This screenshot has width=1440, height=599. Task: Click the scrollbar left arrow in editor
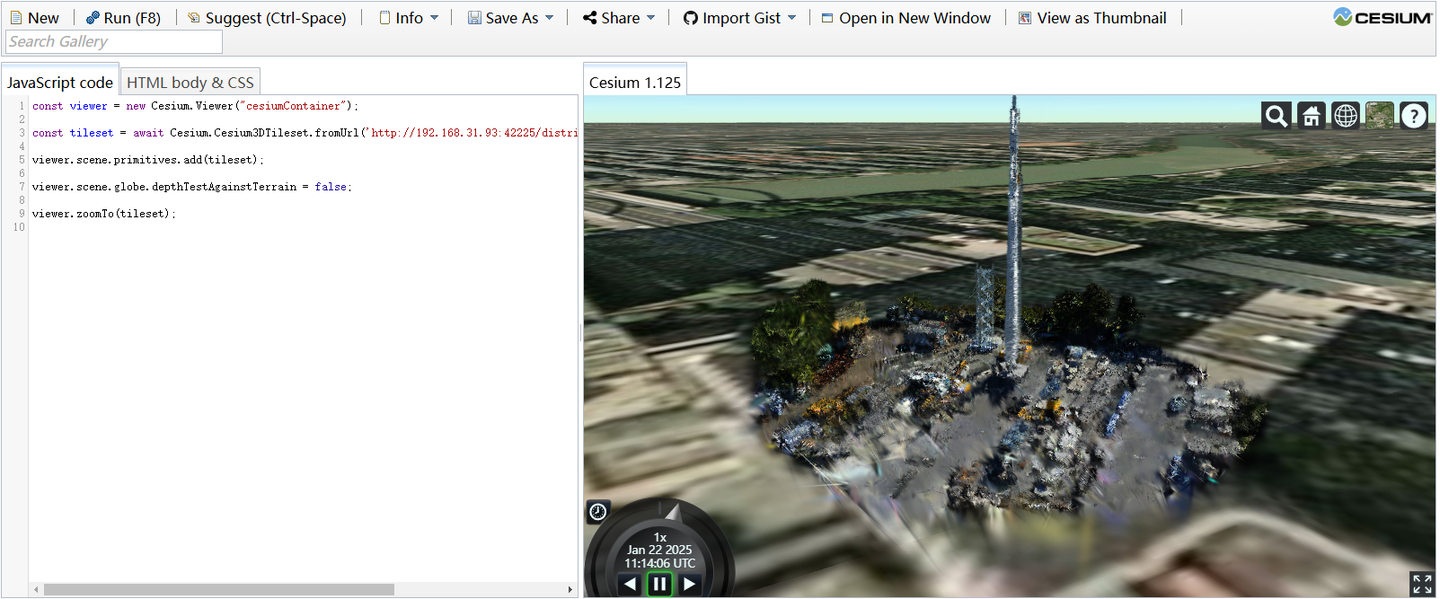[36, 590]
